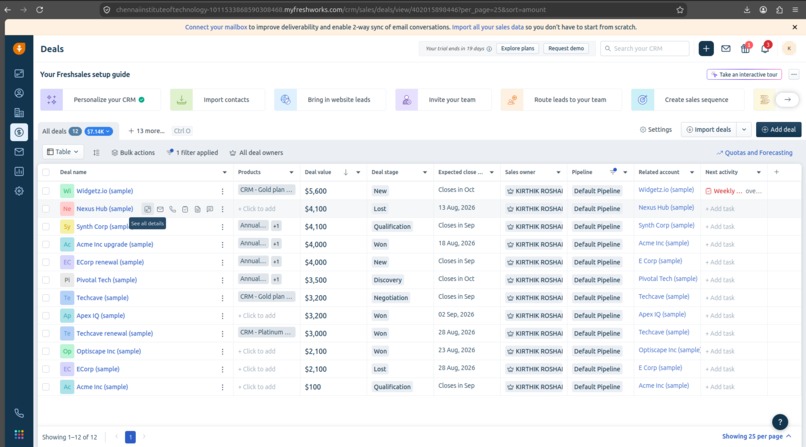806x447 pixels.
Task: Open the dashboard icon in left sidebar
Action: tap(19, 73)
